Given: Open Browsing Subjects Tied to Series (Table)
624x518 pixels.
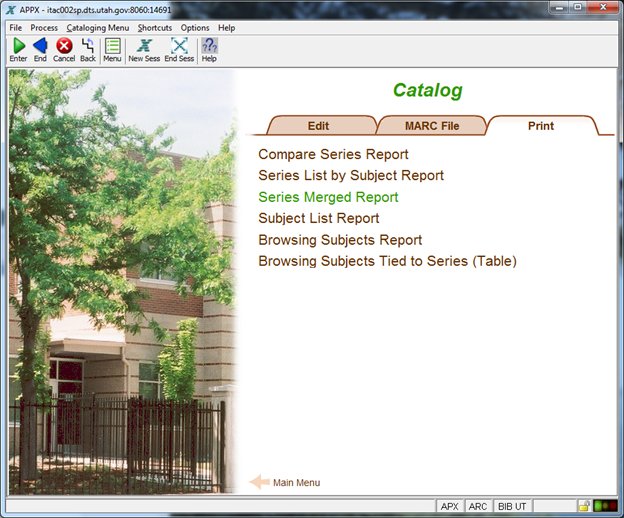Looking at the screenshot, I should tap(387, 261).
